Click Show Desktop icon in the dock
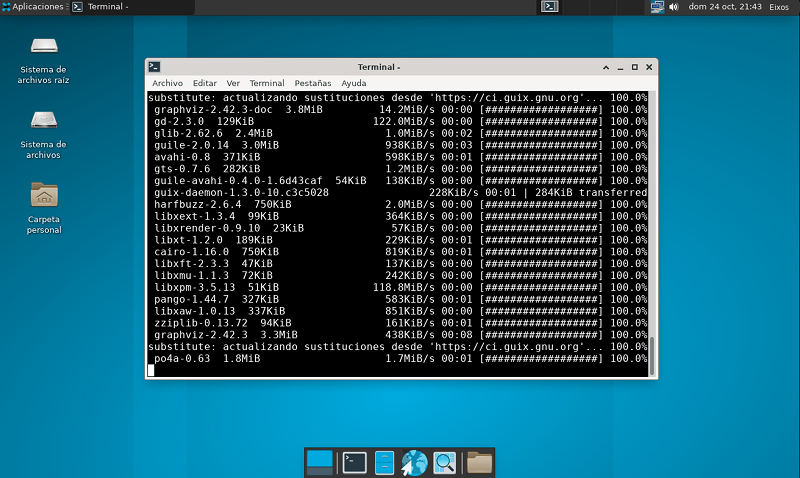Image resolution: width=800 pixels, height=478 pixels. (x=320, y=462)
